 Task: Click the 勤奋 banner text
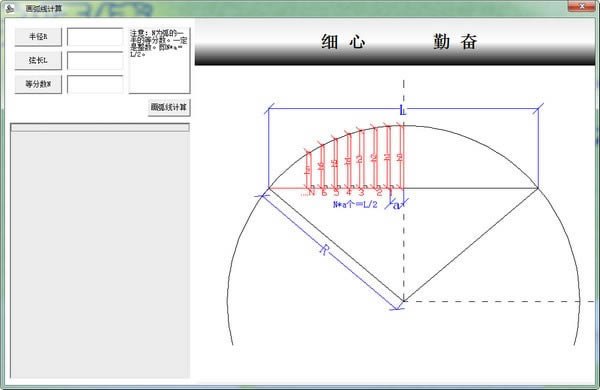coord(455,41)
